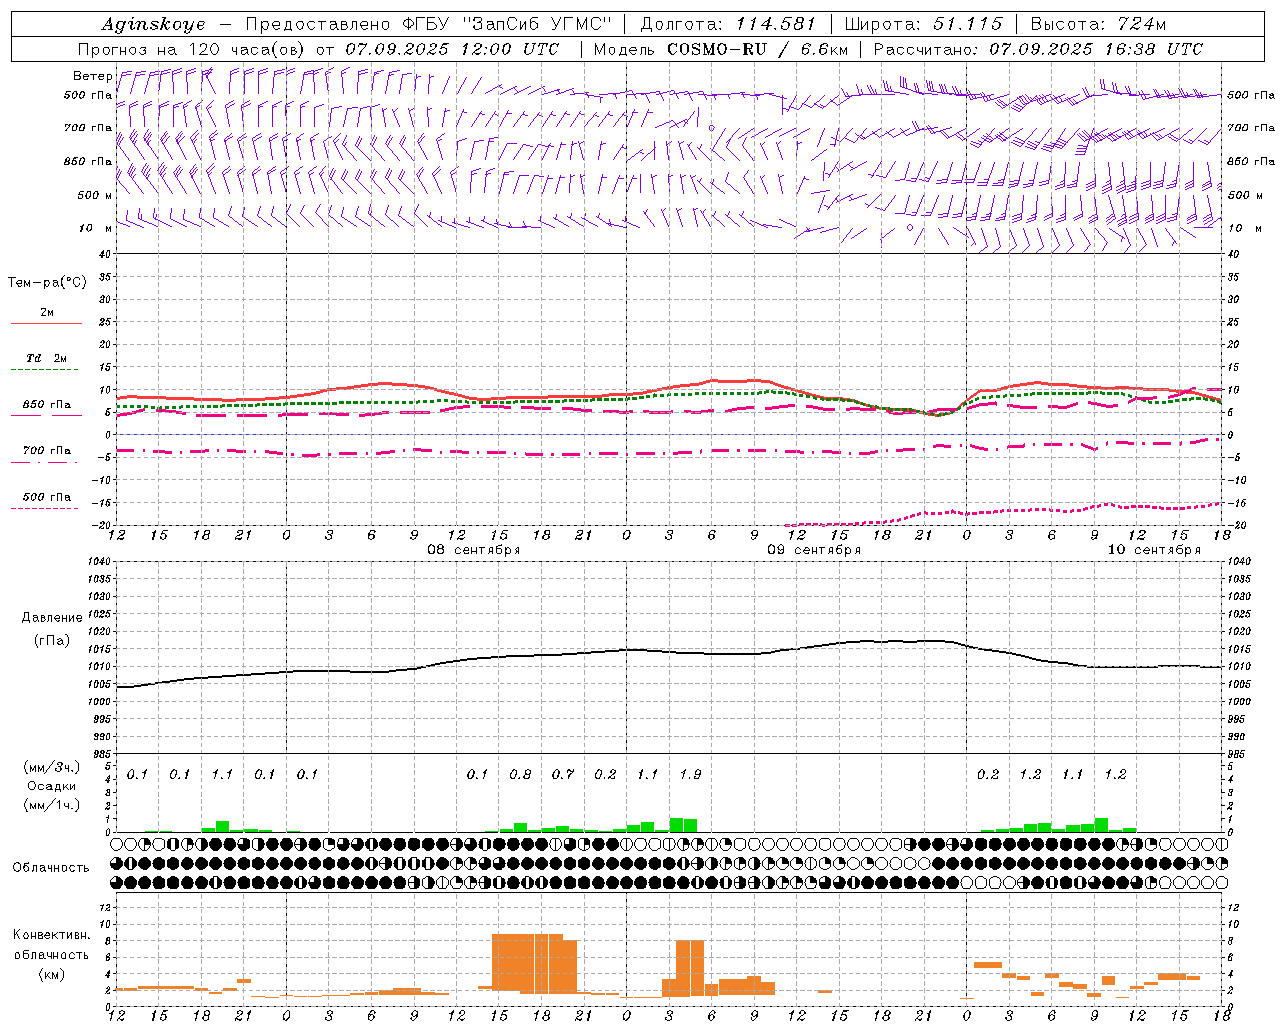
Task: Click the calculation time '07.09.2025 16:38 UTC'
Action: click(x=1096, y=49)
